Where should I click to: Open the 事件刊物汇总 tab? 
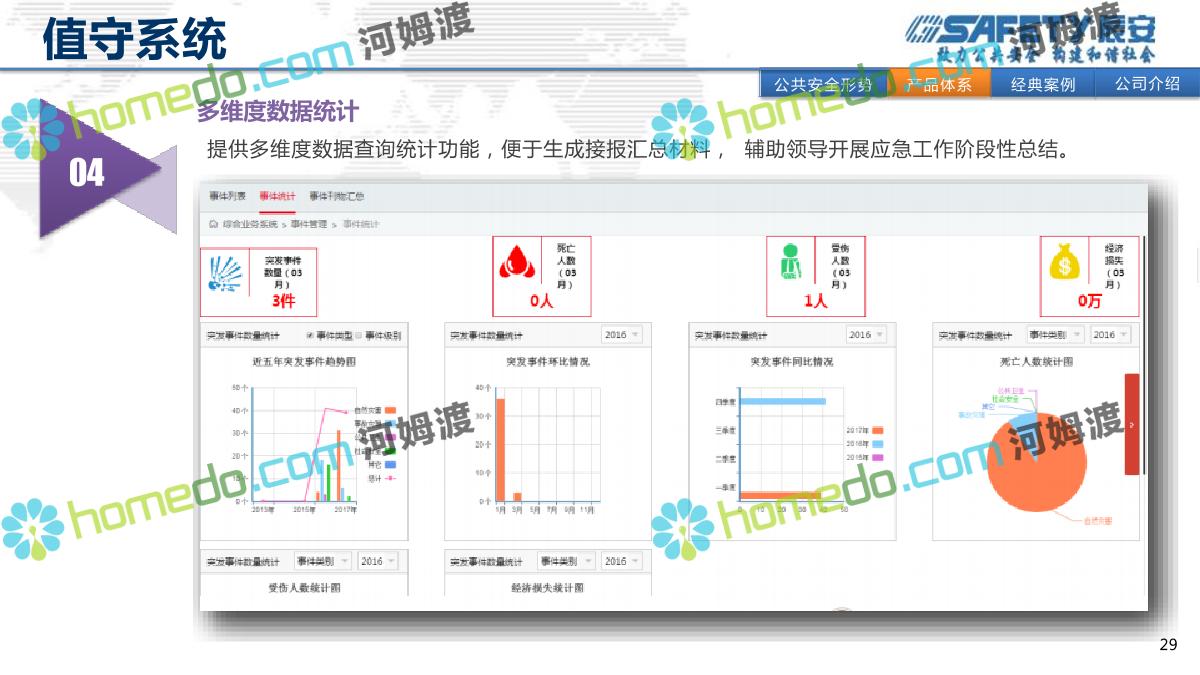[x=336, y=197]
